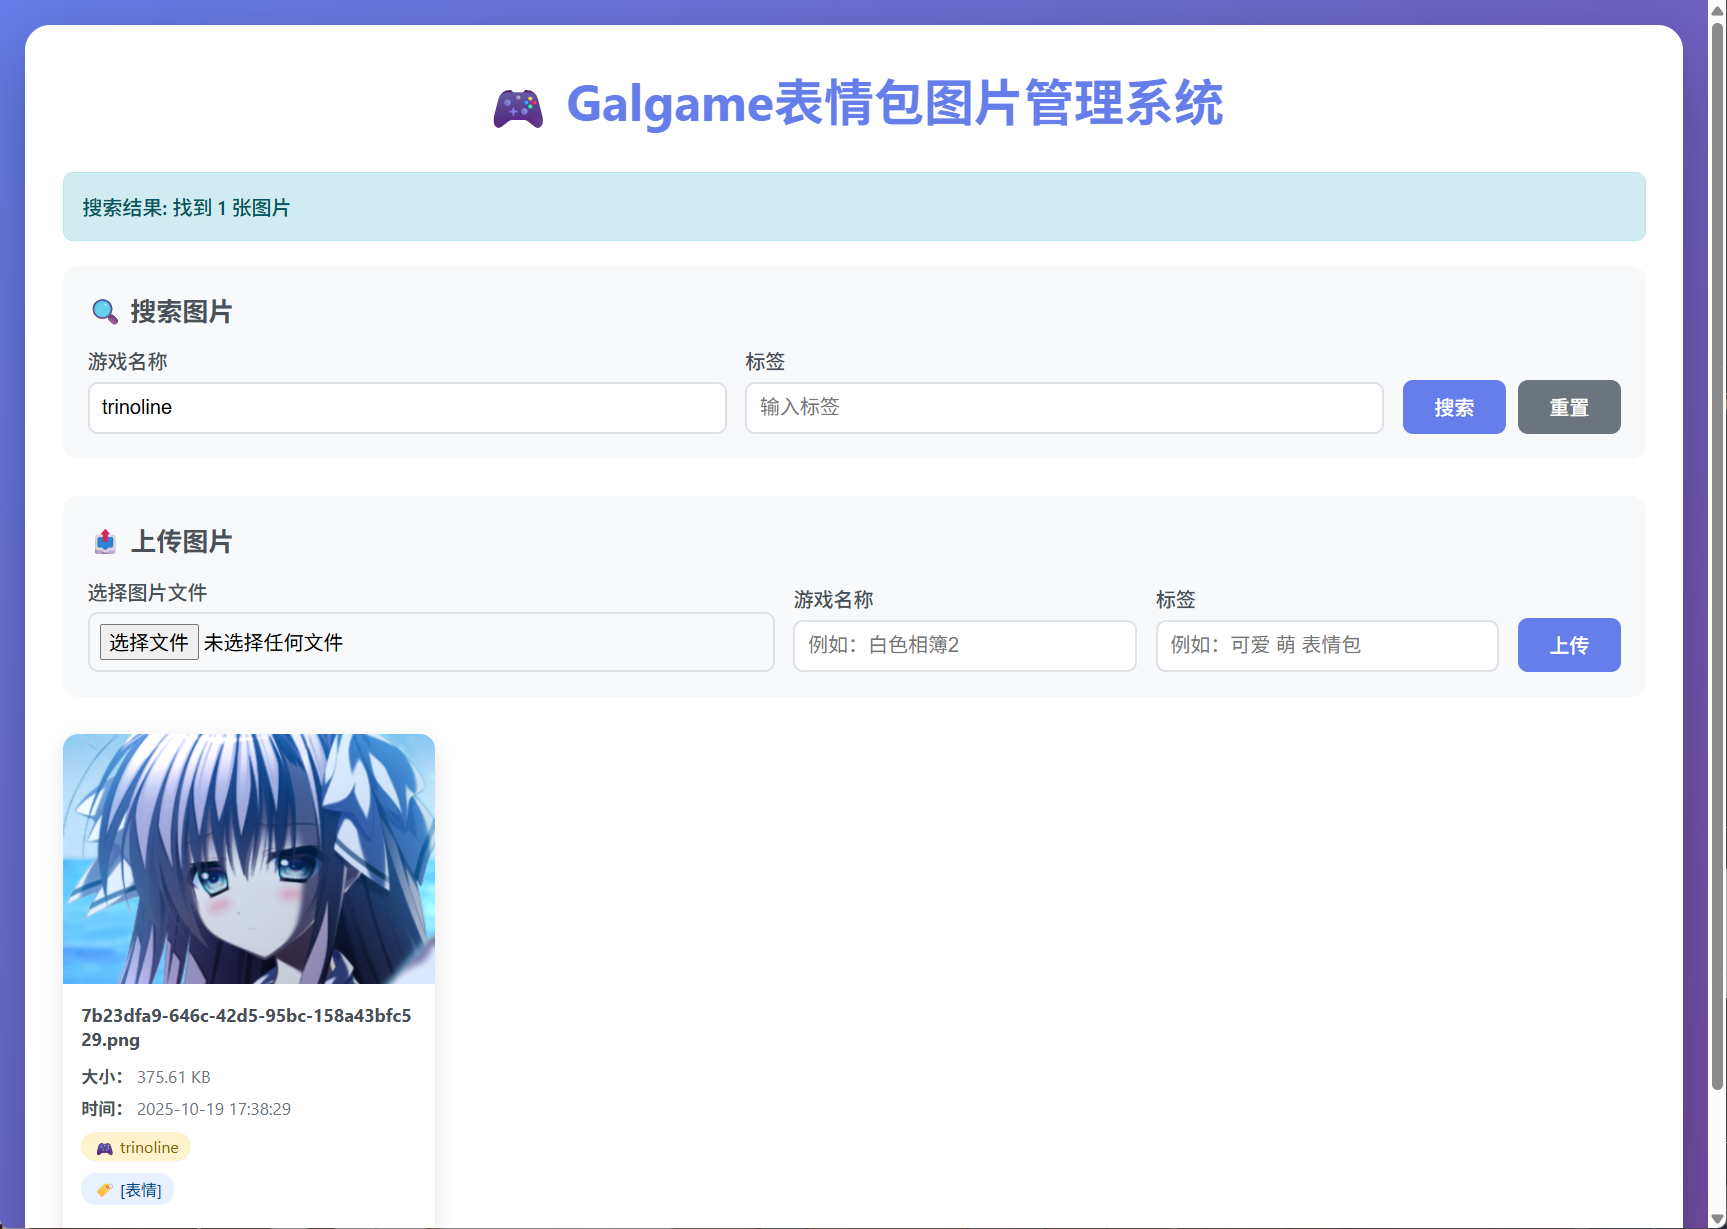
Task: Open the 选择文件 file chooser
Action: (149, 642)
